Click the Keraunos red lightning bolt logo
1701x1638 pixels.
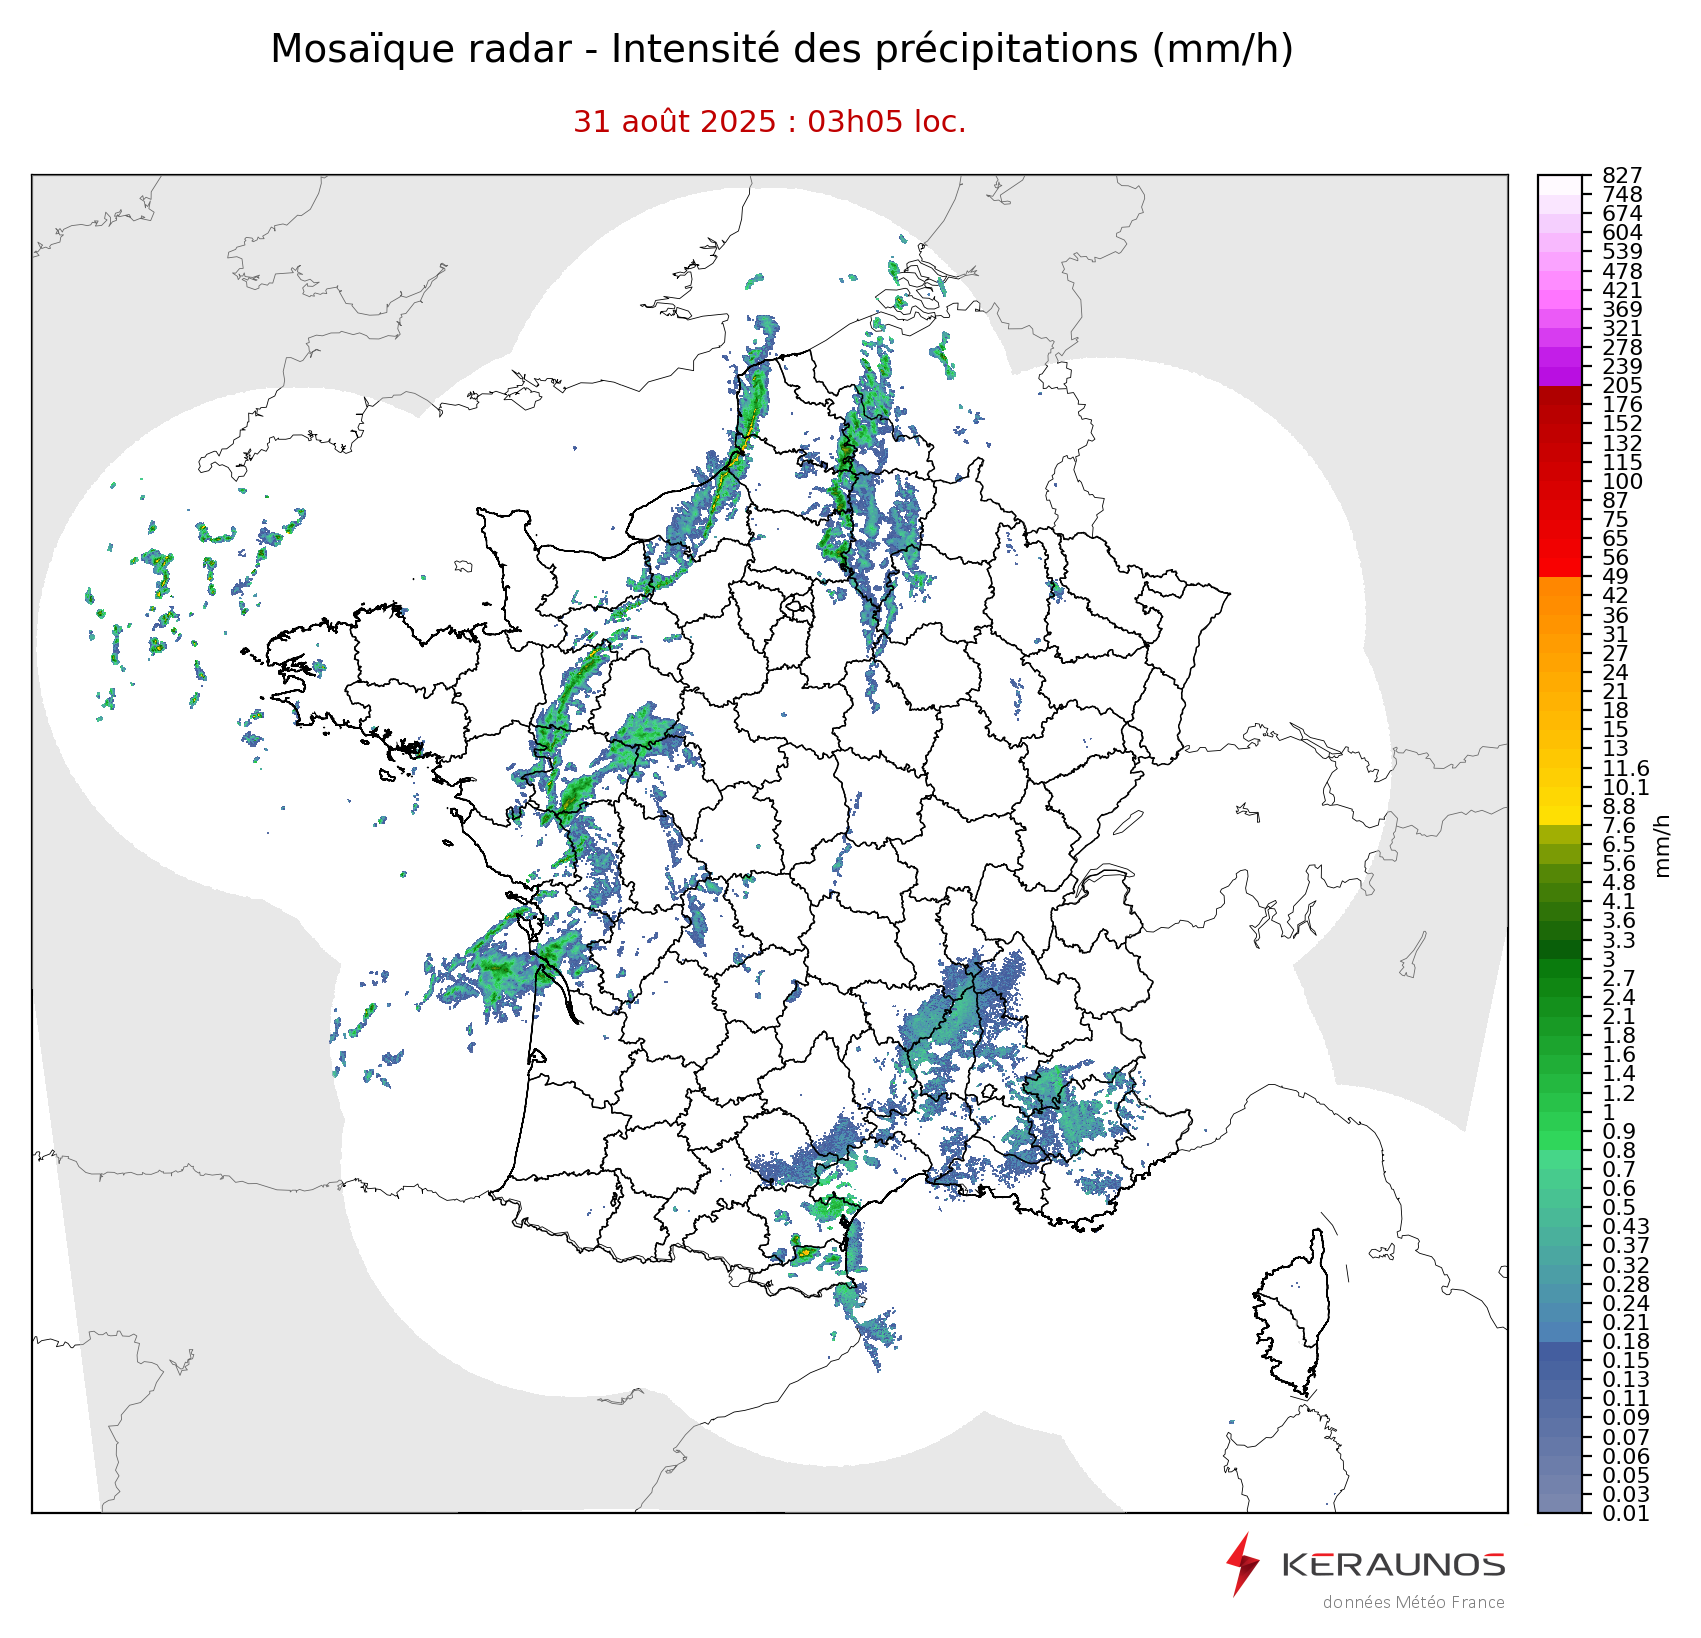(1243, 1564)
